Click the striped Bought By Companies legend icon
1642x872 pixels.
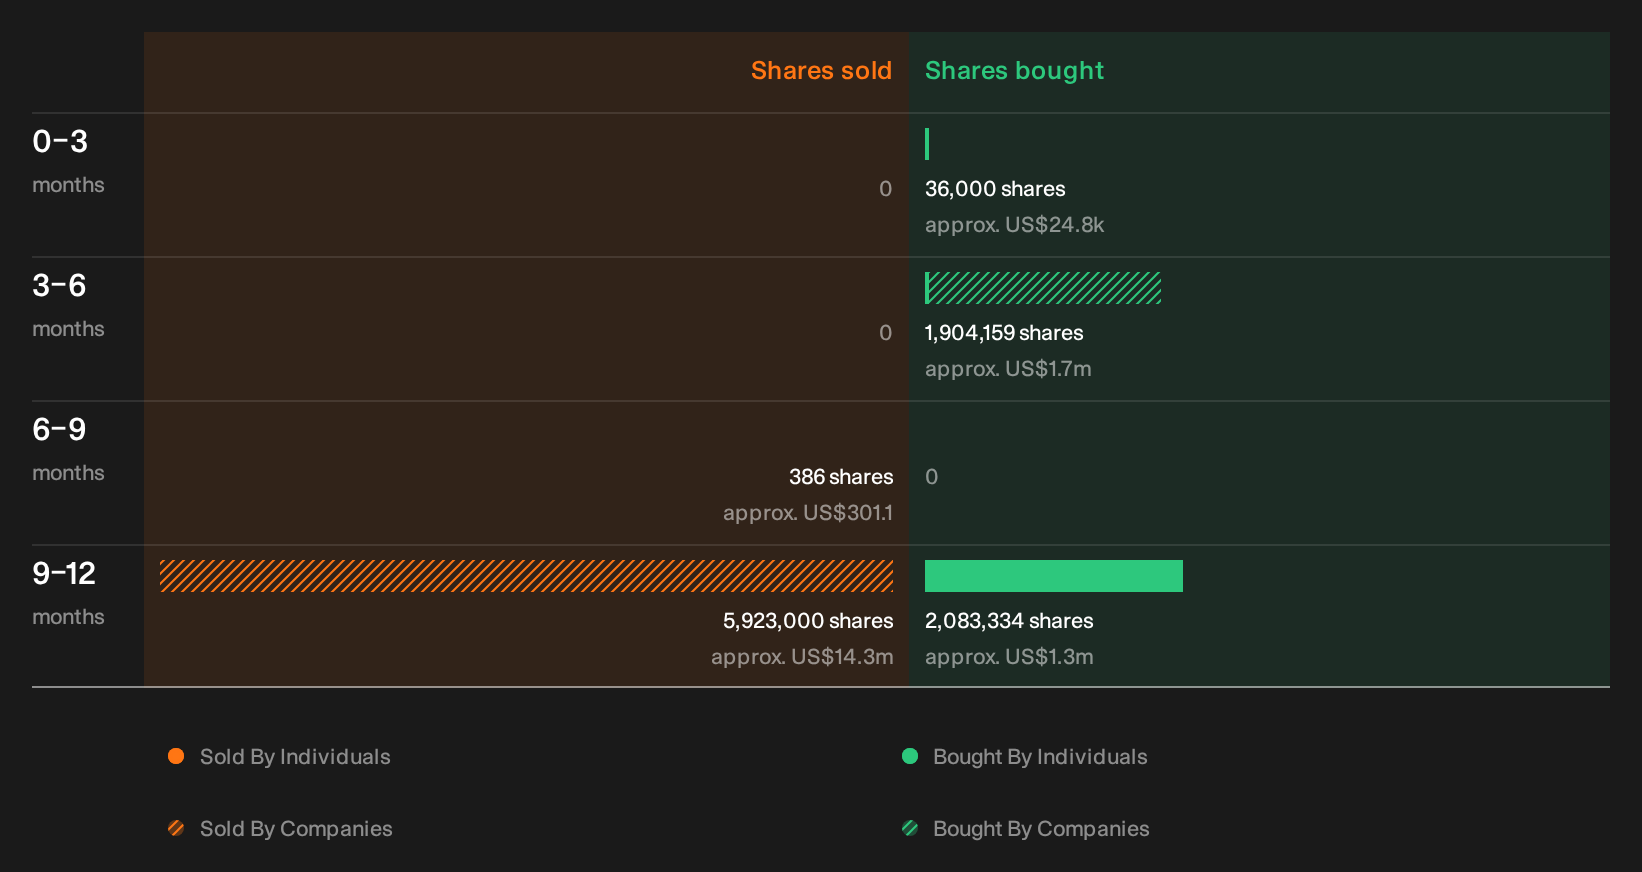point(910,828)
